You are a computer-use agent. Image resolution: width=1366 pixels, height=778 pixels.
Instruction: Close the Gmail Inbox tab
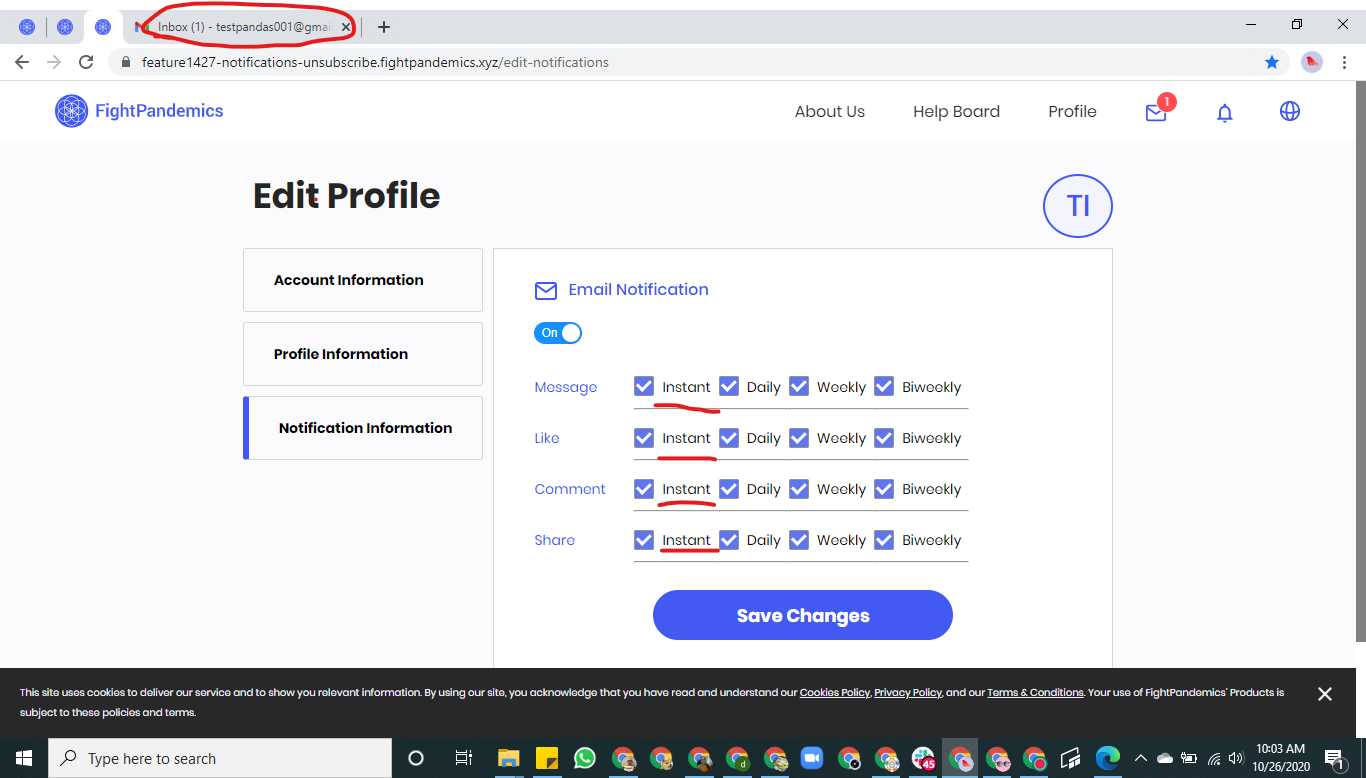pos(346,27)
